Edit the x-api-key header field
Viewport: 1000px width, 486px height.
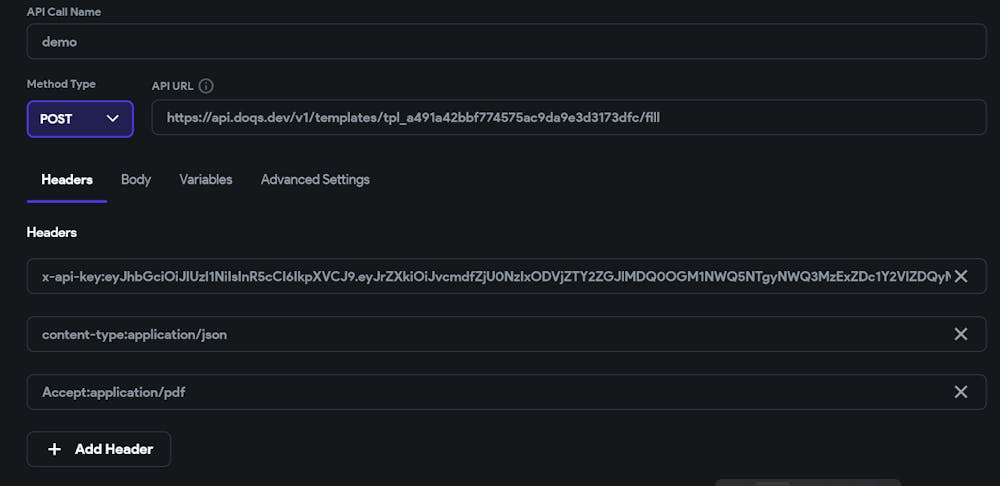click(490, 276)
